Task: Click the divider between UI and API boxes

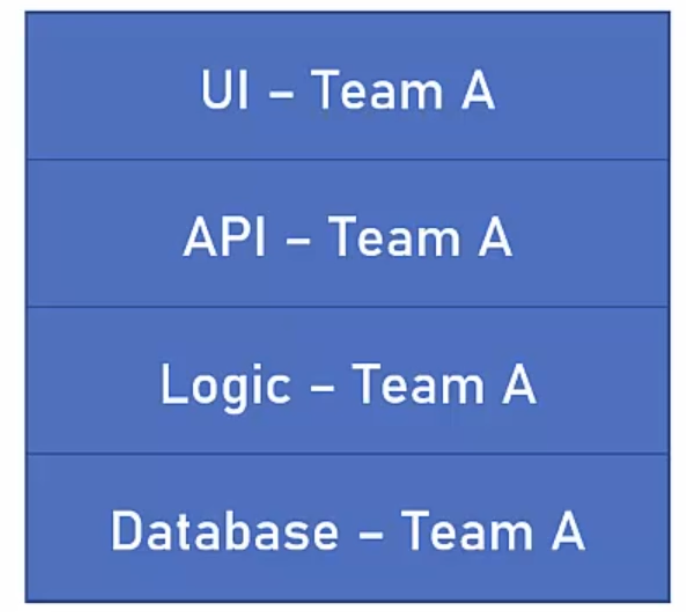Action: (347, 160)
